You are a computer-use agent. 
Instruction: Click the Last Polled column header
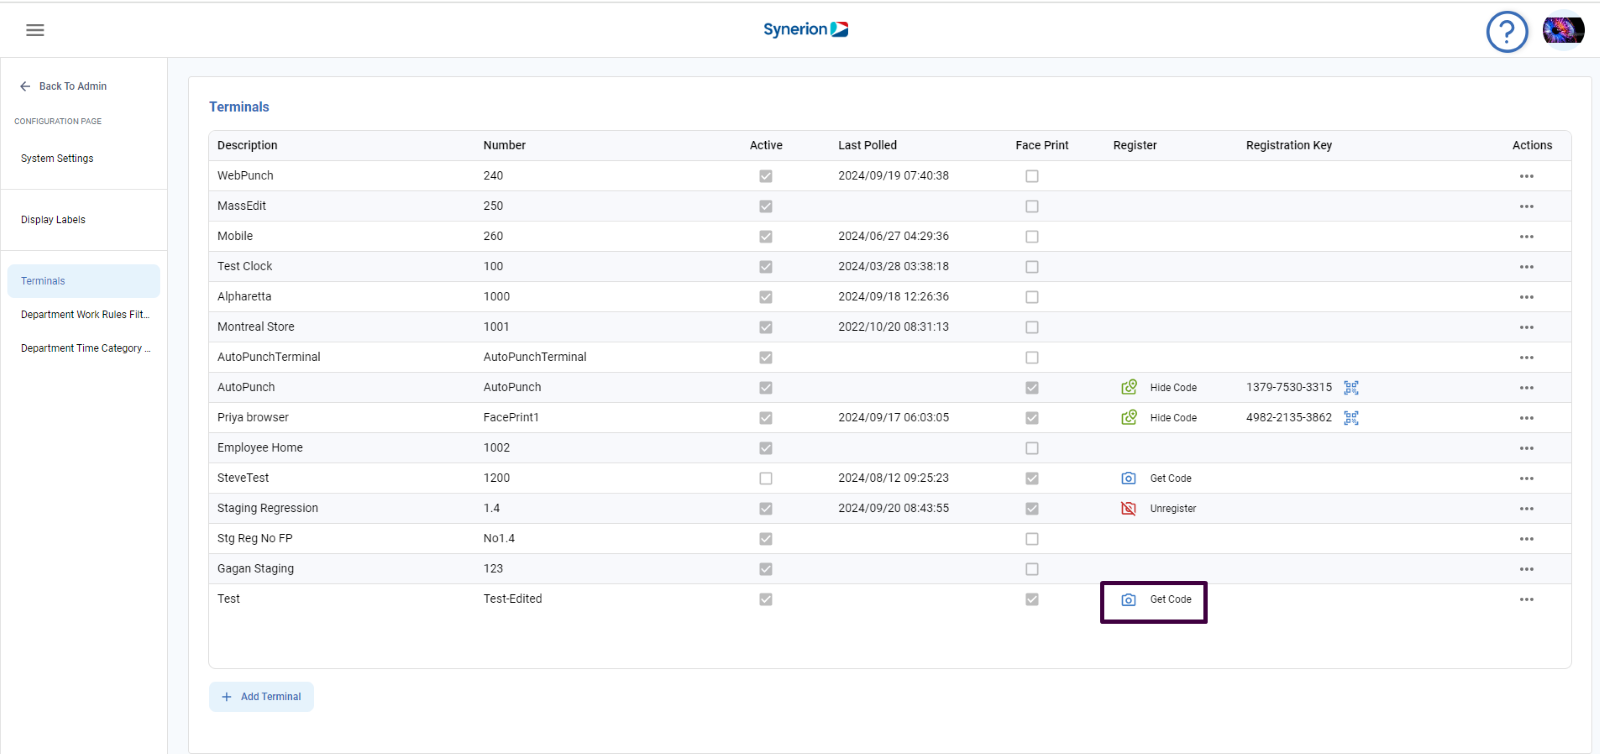pos(867,145)
